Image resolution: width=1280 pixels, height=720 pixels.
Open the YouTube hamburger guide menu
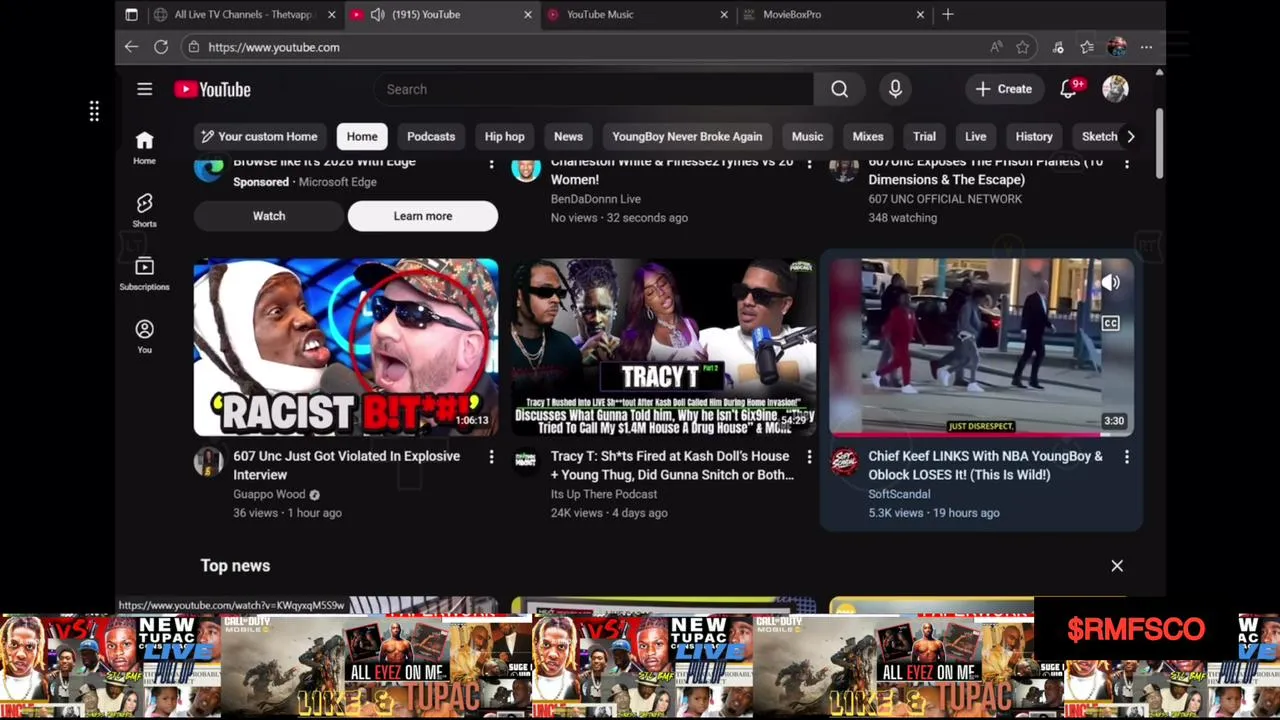(x=144, y=89)
